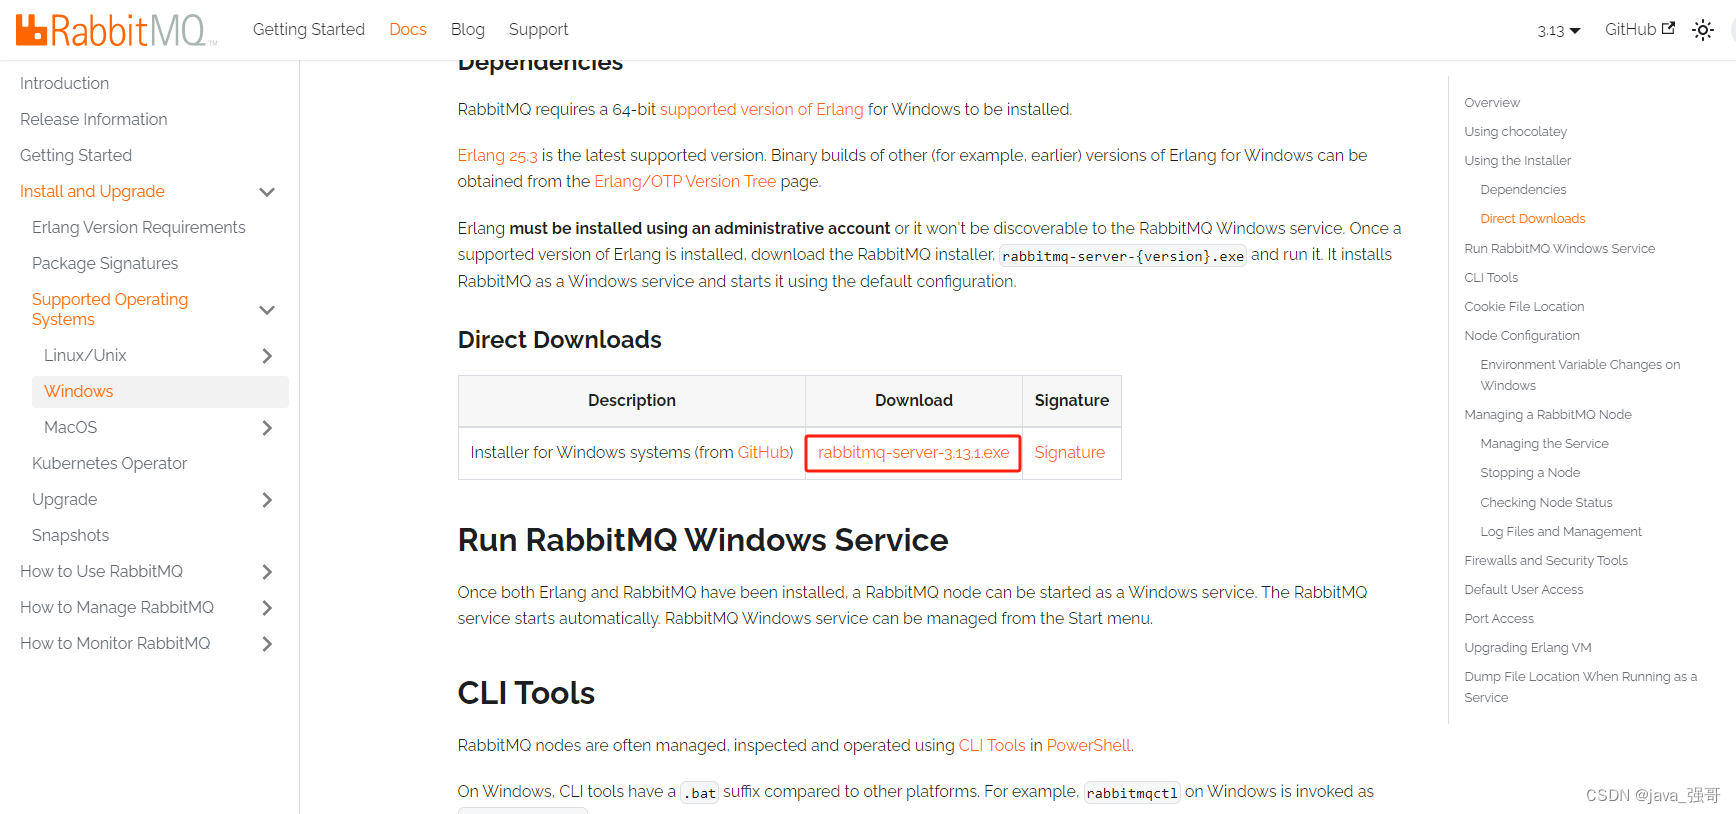Open Getting Started in top navbar

tap(309, 29)
